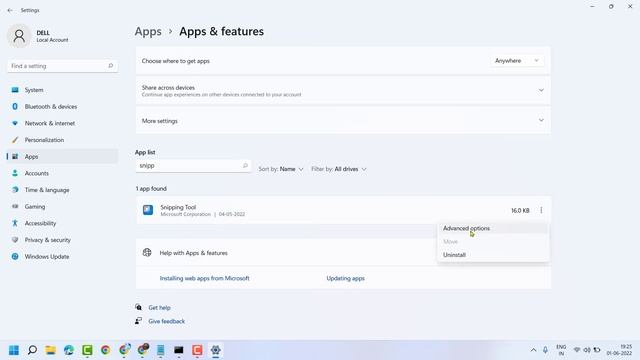The width and height of the screenshot is (640, 360).
Task: Select Apps in the sidebar
Action: [x=62, y=156]
